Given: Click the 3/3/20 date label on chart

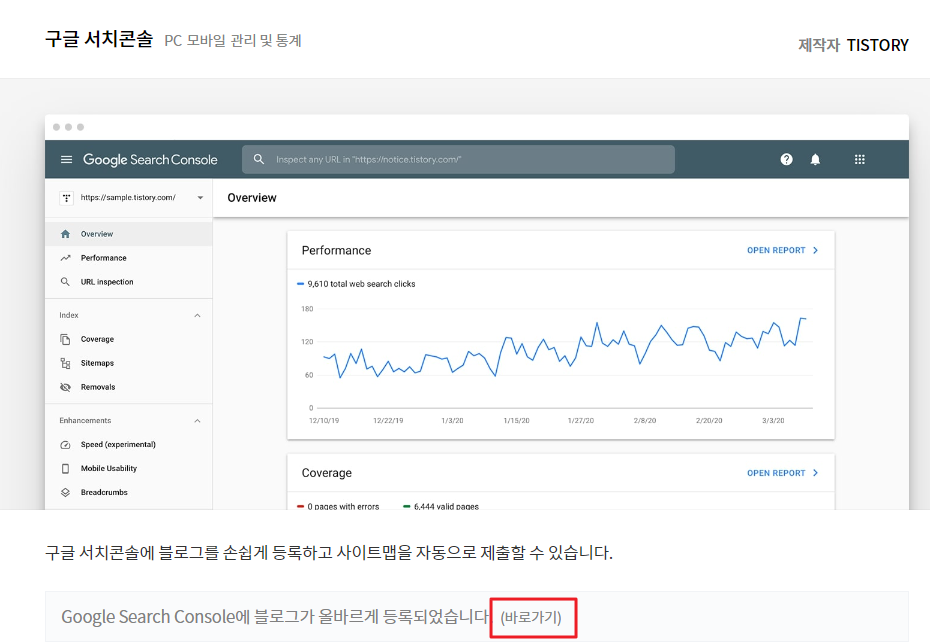Looking at the screenshot, I should 773,420.
